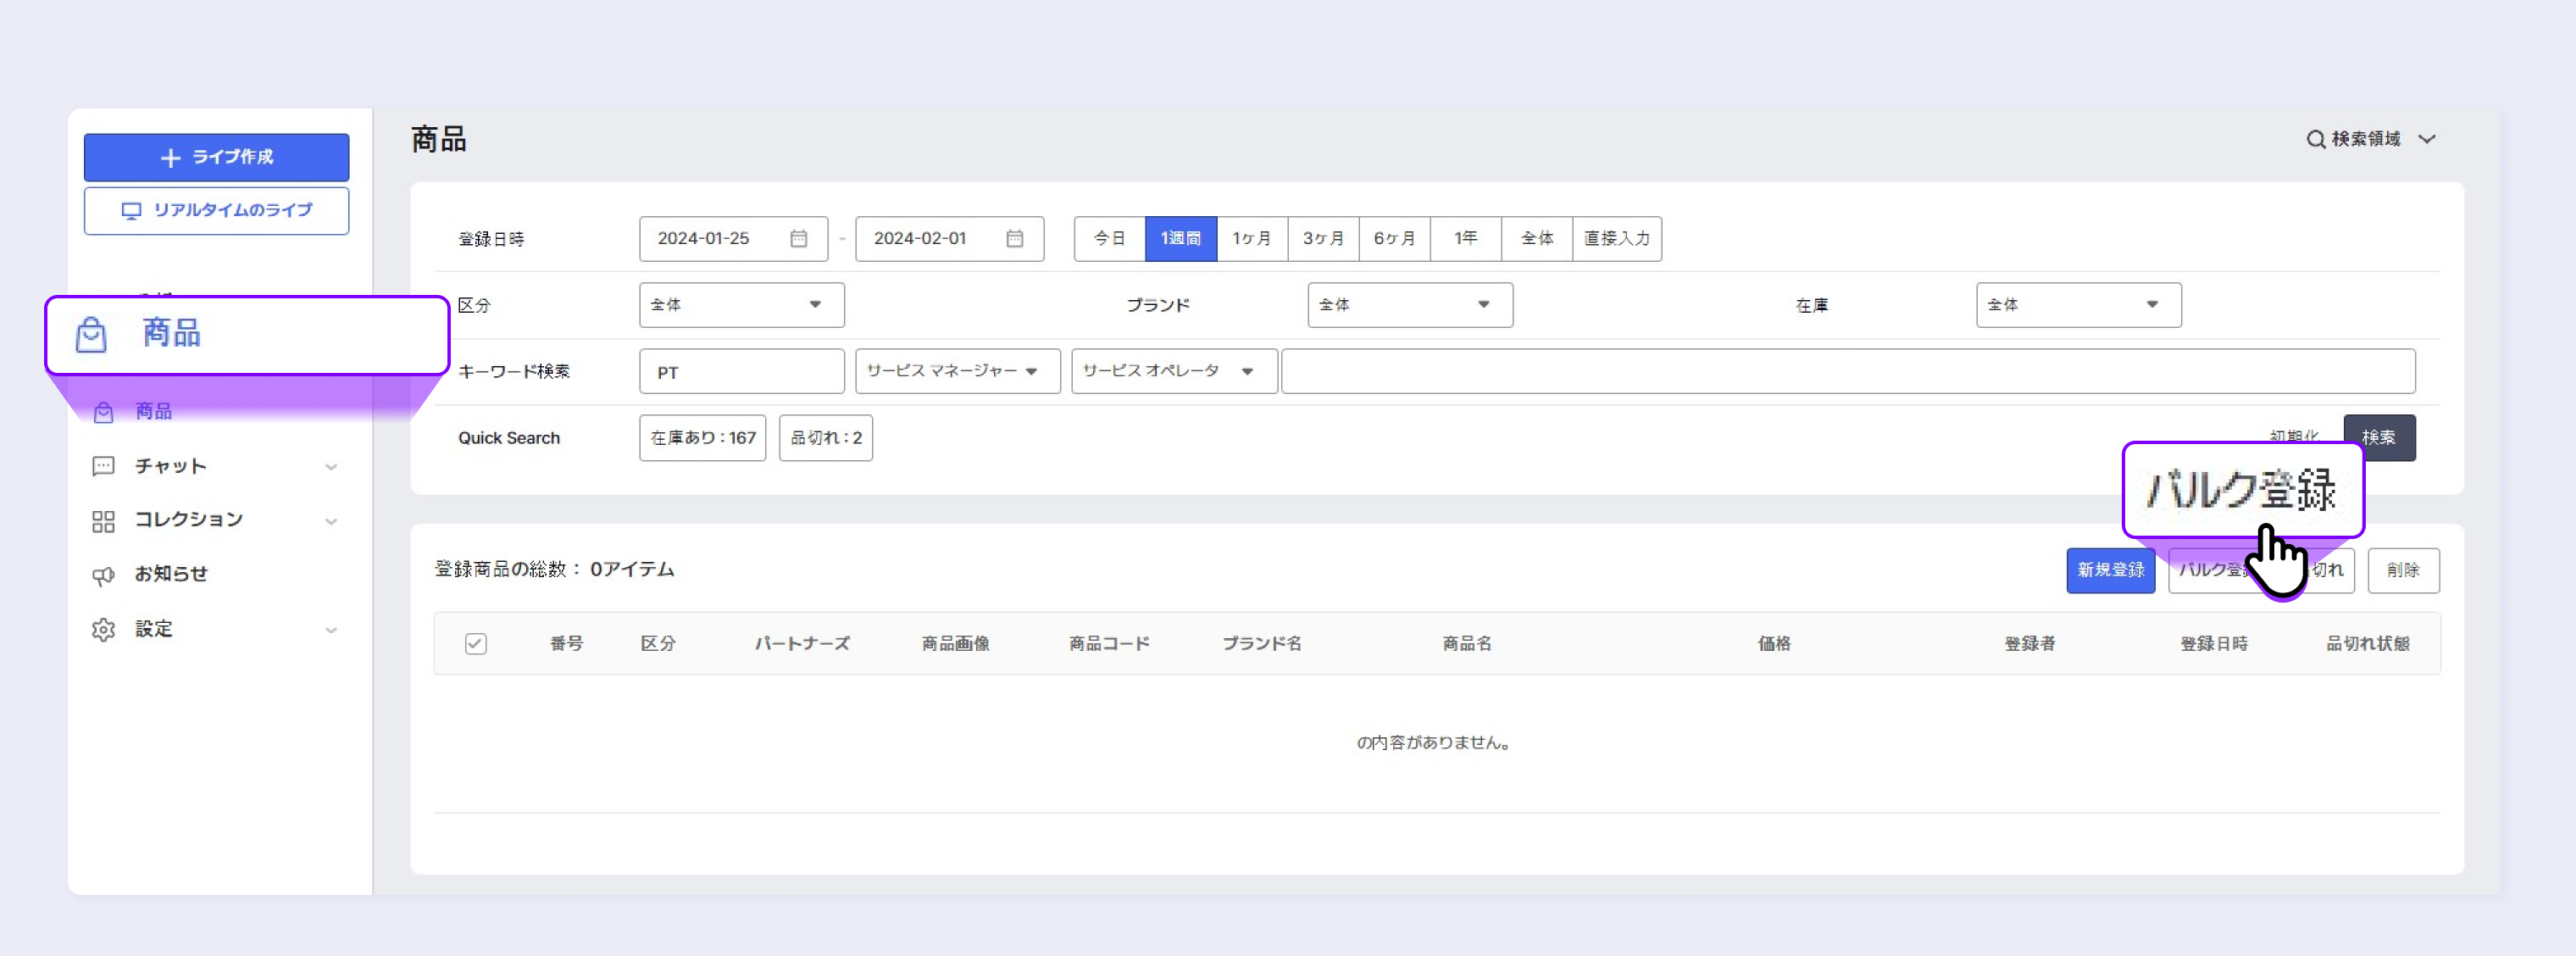This screenshot has height=956, width=2576.
Task: Open the 区分 dropdown
Action: coord(741,305)
